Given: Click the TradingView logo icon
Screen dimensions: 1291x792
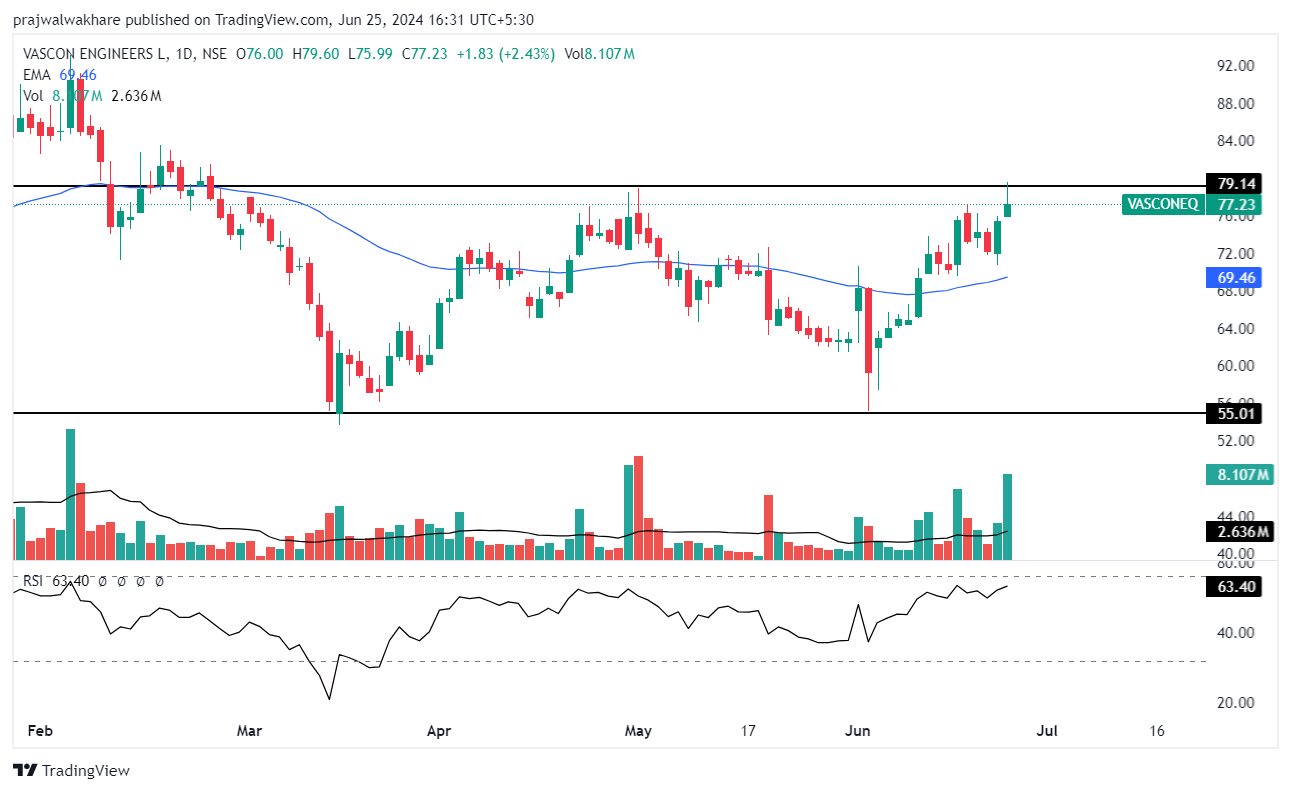Looking at the screenshot, I should [25, 771].
